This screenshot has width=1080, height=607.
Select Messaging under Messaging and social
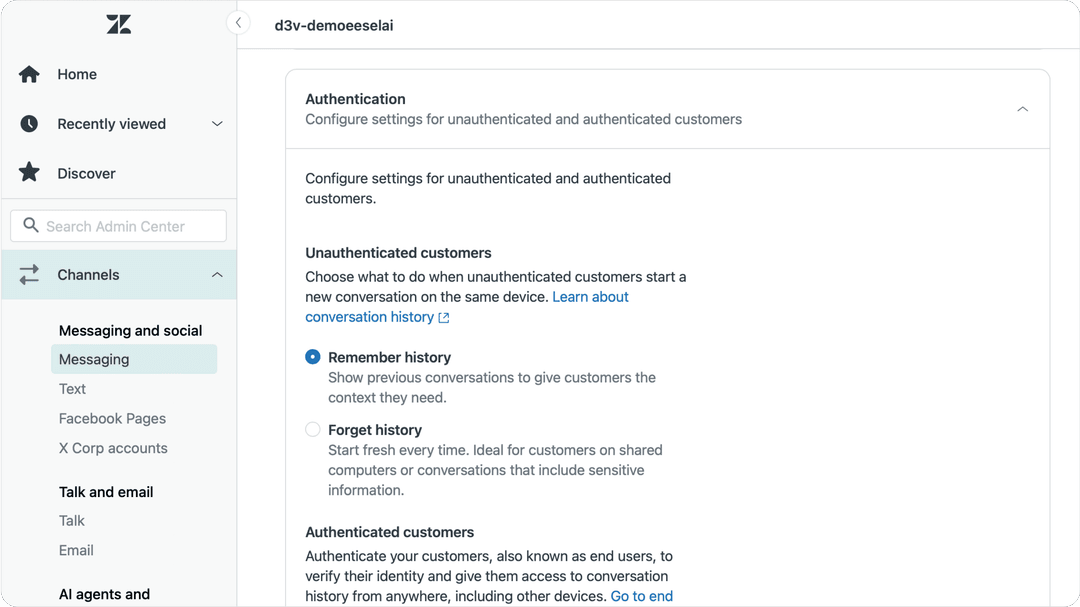(94, 359)
